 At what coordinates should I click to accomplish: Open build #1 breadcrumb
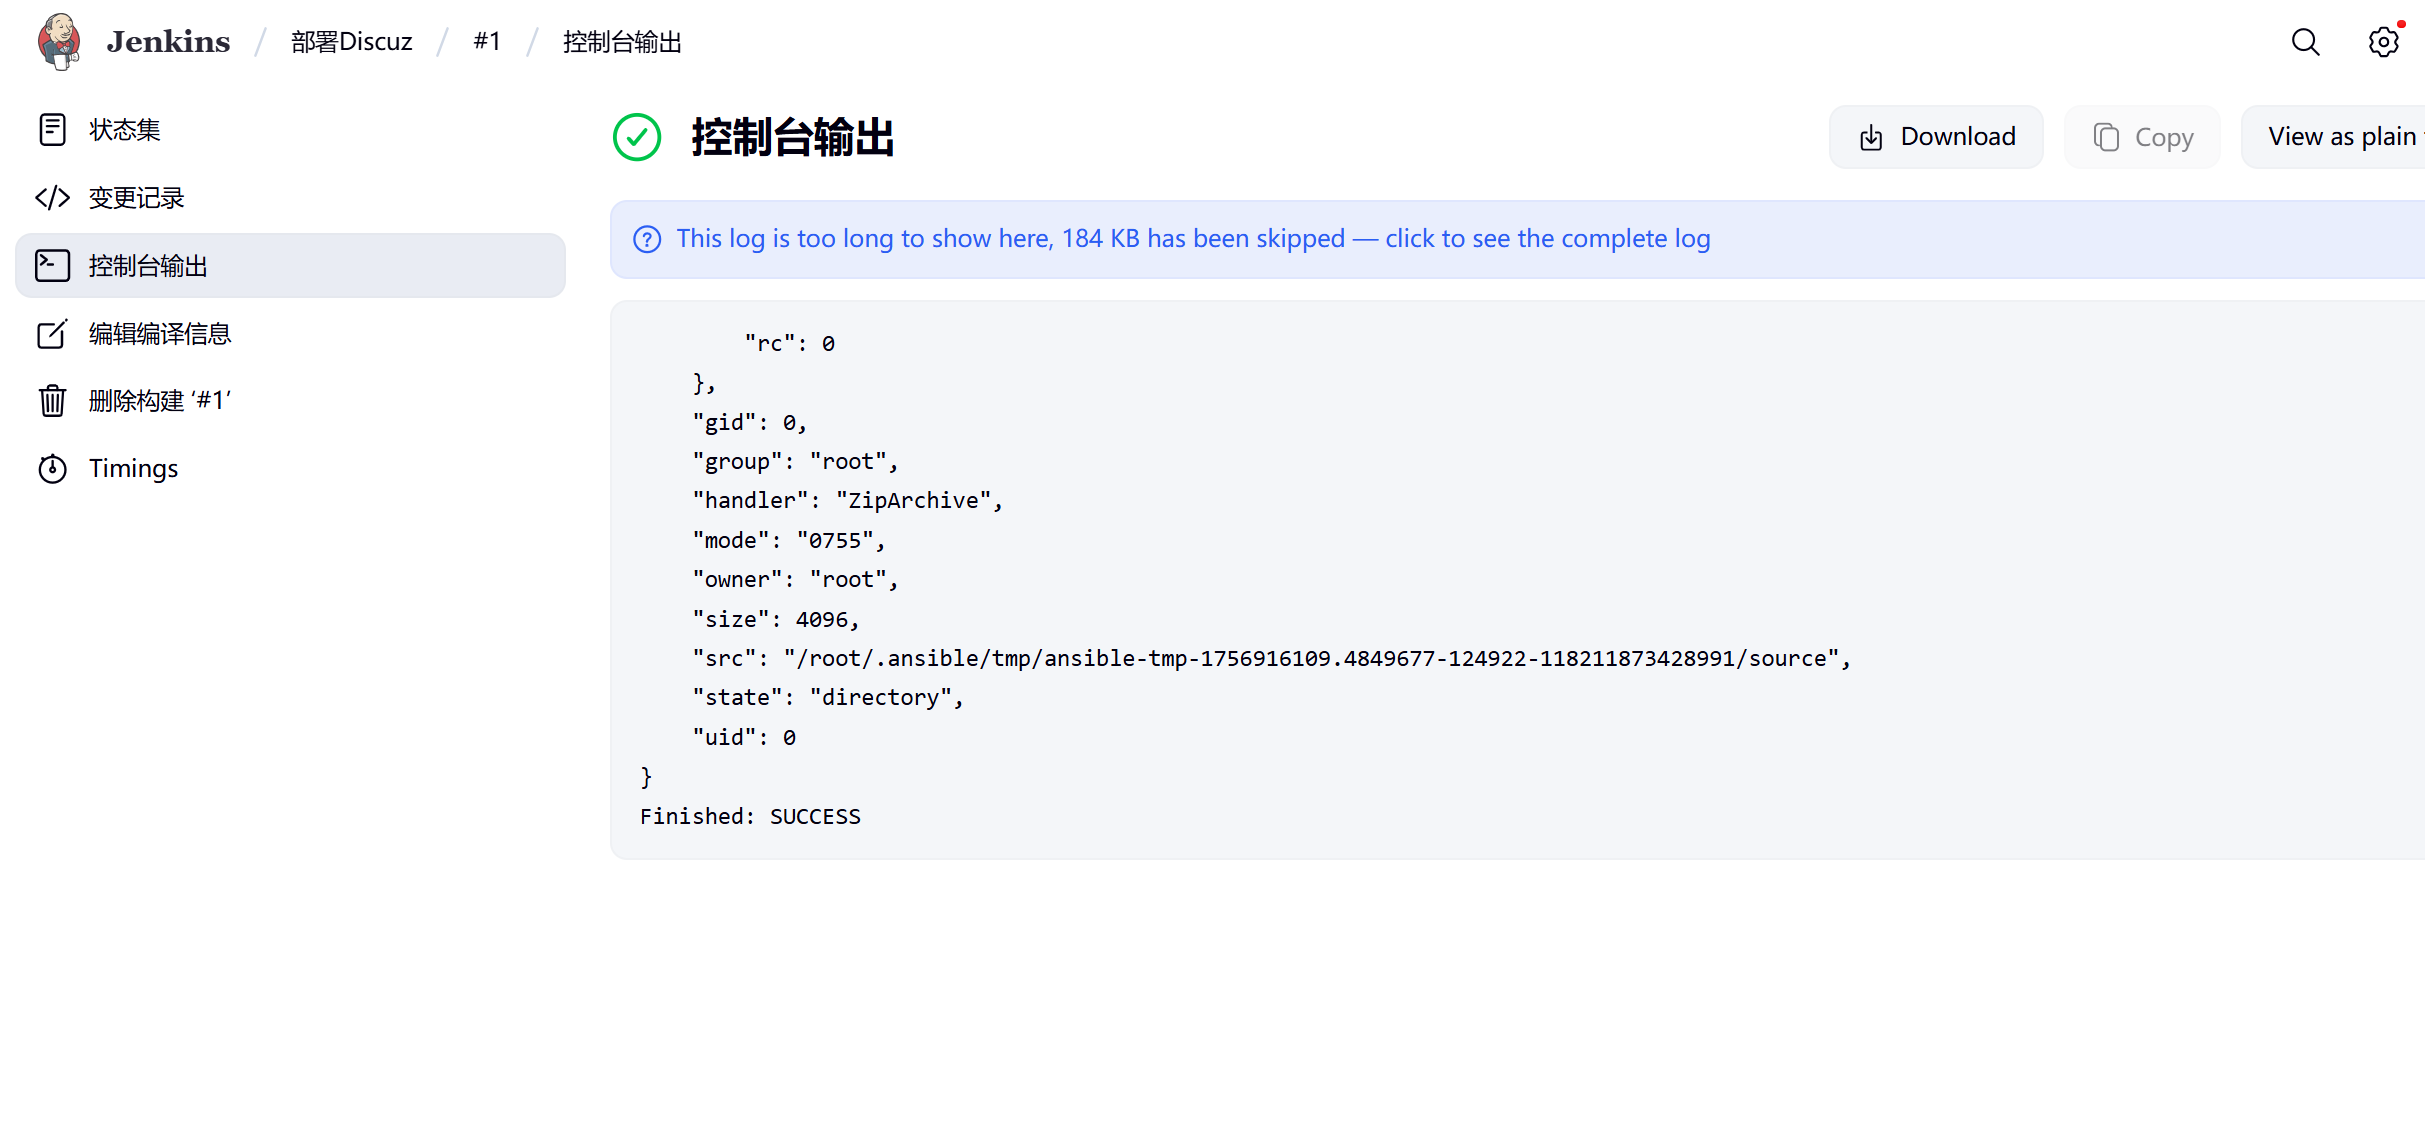[487, 42]
